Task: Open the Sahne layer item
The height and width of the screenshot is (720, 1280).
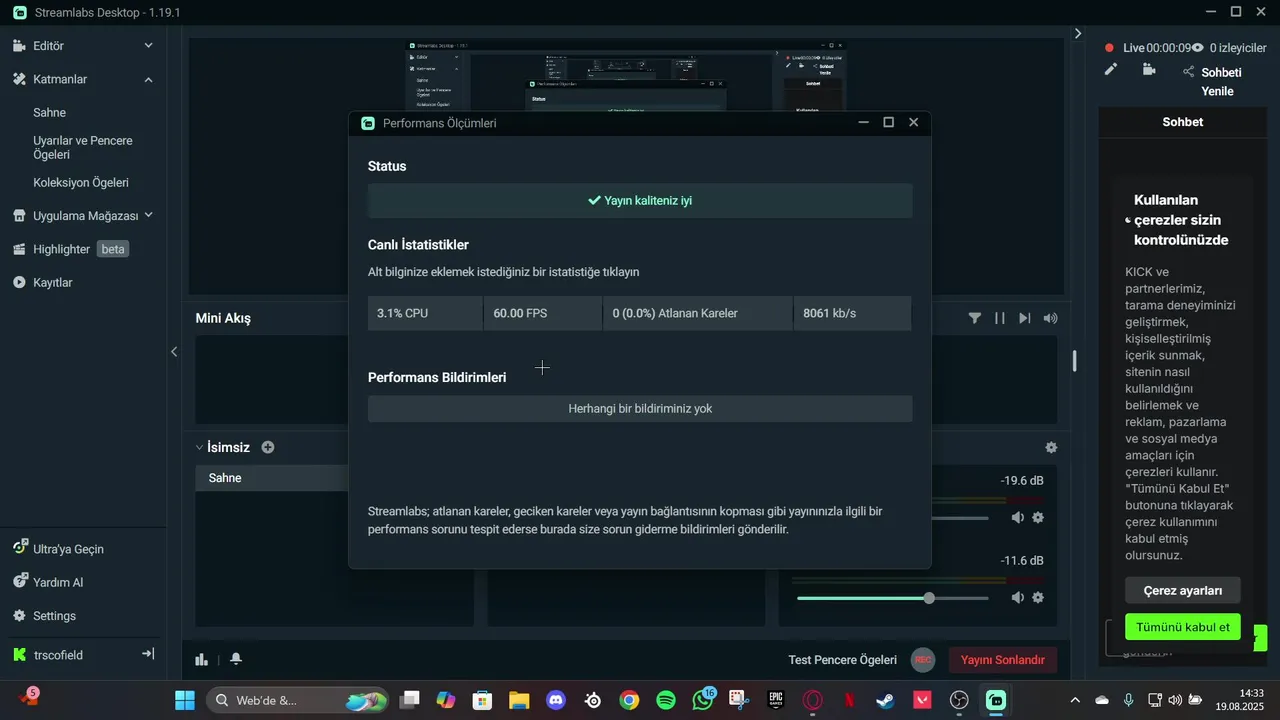Action: 49,113
